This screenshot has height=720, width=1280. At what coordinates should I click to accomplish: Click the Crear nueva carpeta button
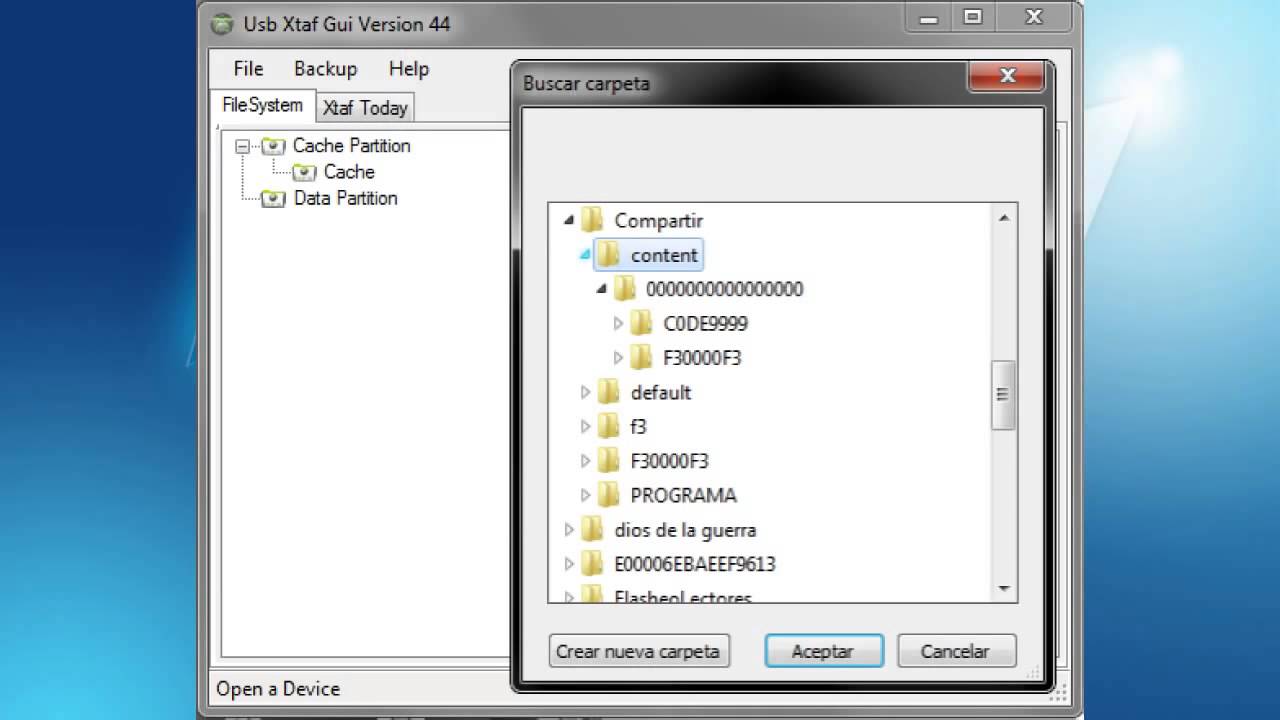(640, 651)
